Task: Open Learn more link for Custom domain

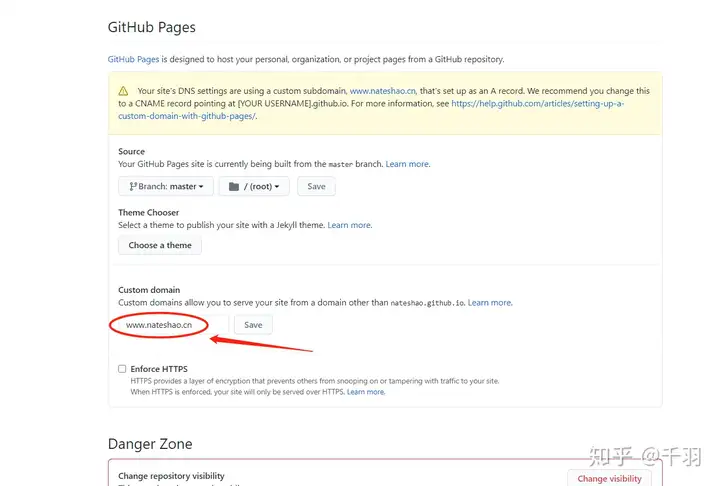Action: tap(489, 303)
